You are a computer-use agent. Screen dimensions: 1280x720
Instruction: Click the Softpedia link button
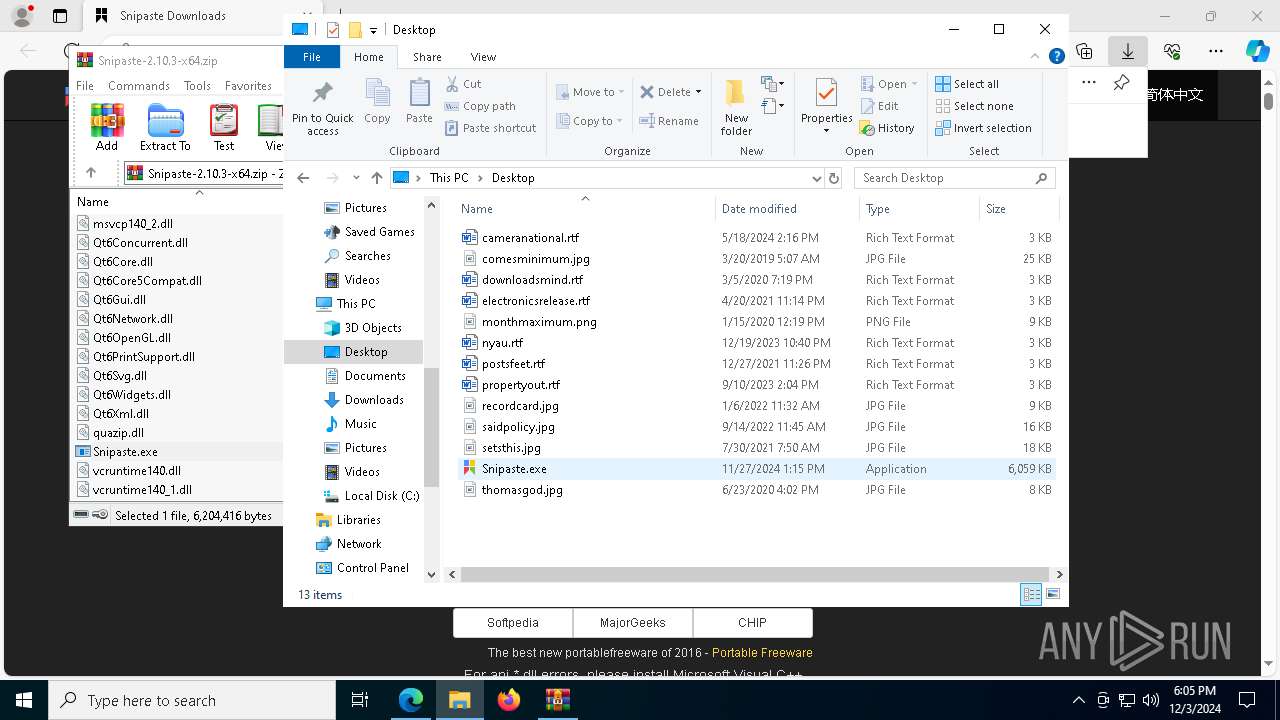tap(513, 623)
